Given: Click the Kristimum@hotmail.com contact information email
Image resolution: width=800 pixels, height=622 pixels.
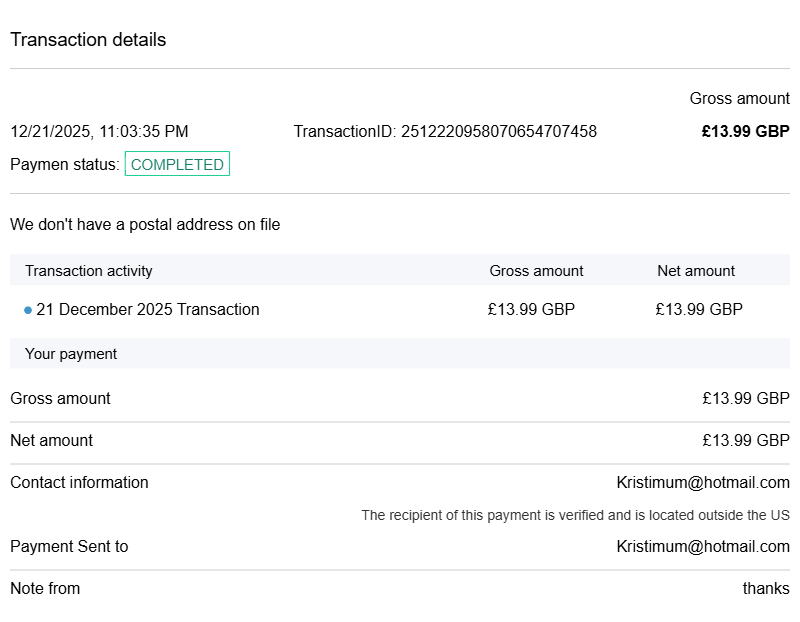Looking at the screenshot, I should [x=703, y=483].
